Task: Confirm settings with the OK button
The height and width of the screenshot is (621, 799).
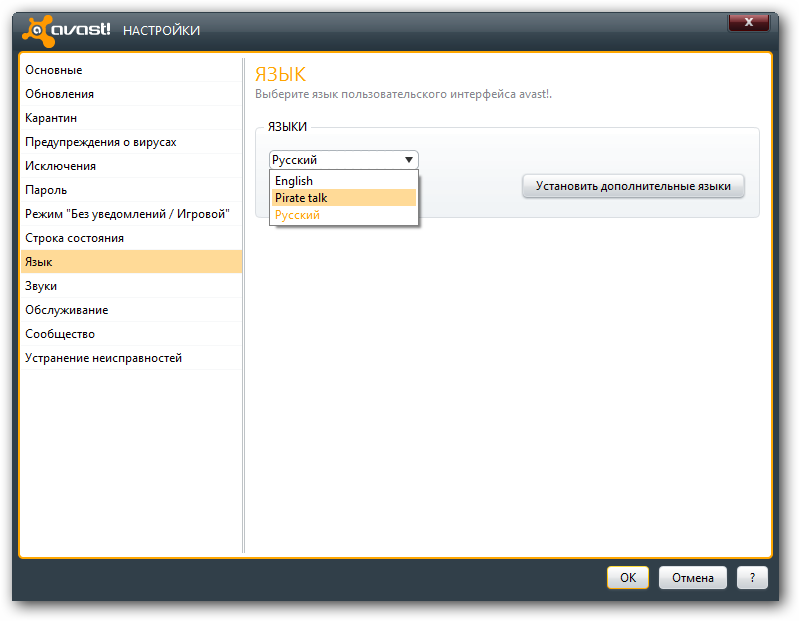Action: click(628, 577)
